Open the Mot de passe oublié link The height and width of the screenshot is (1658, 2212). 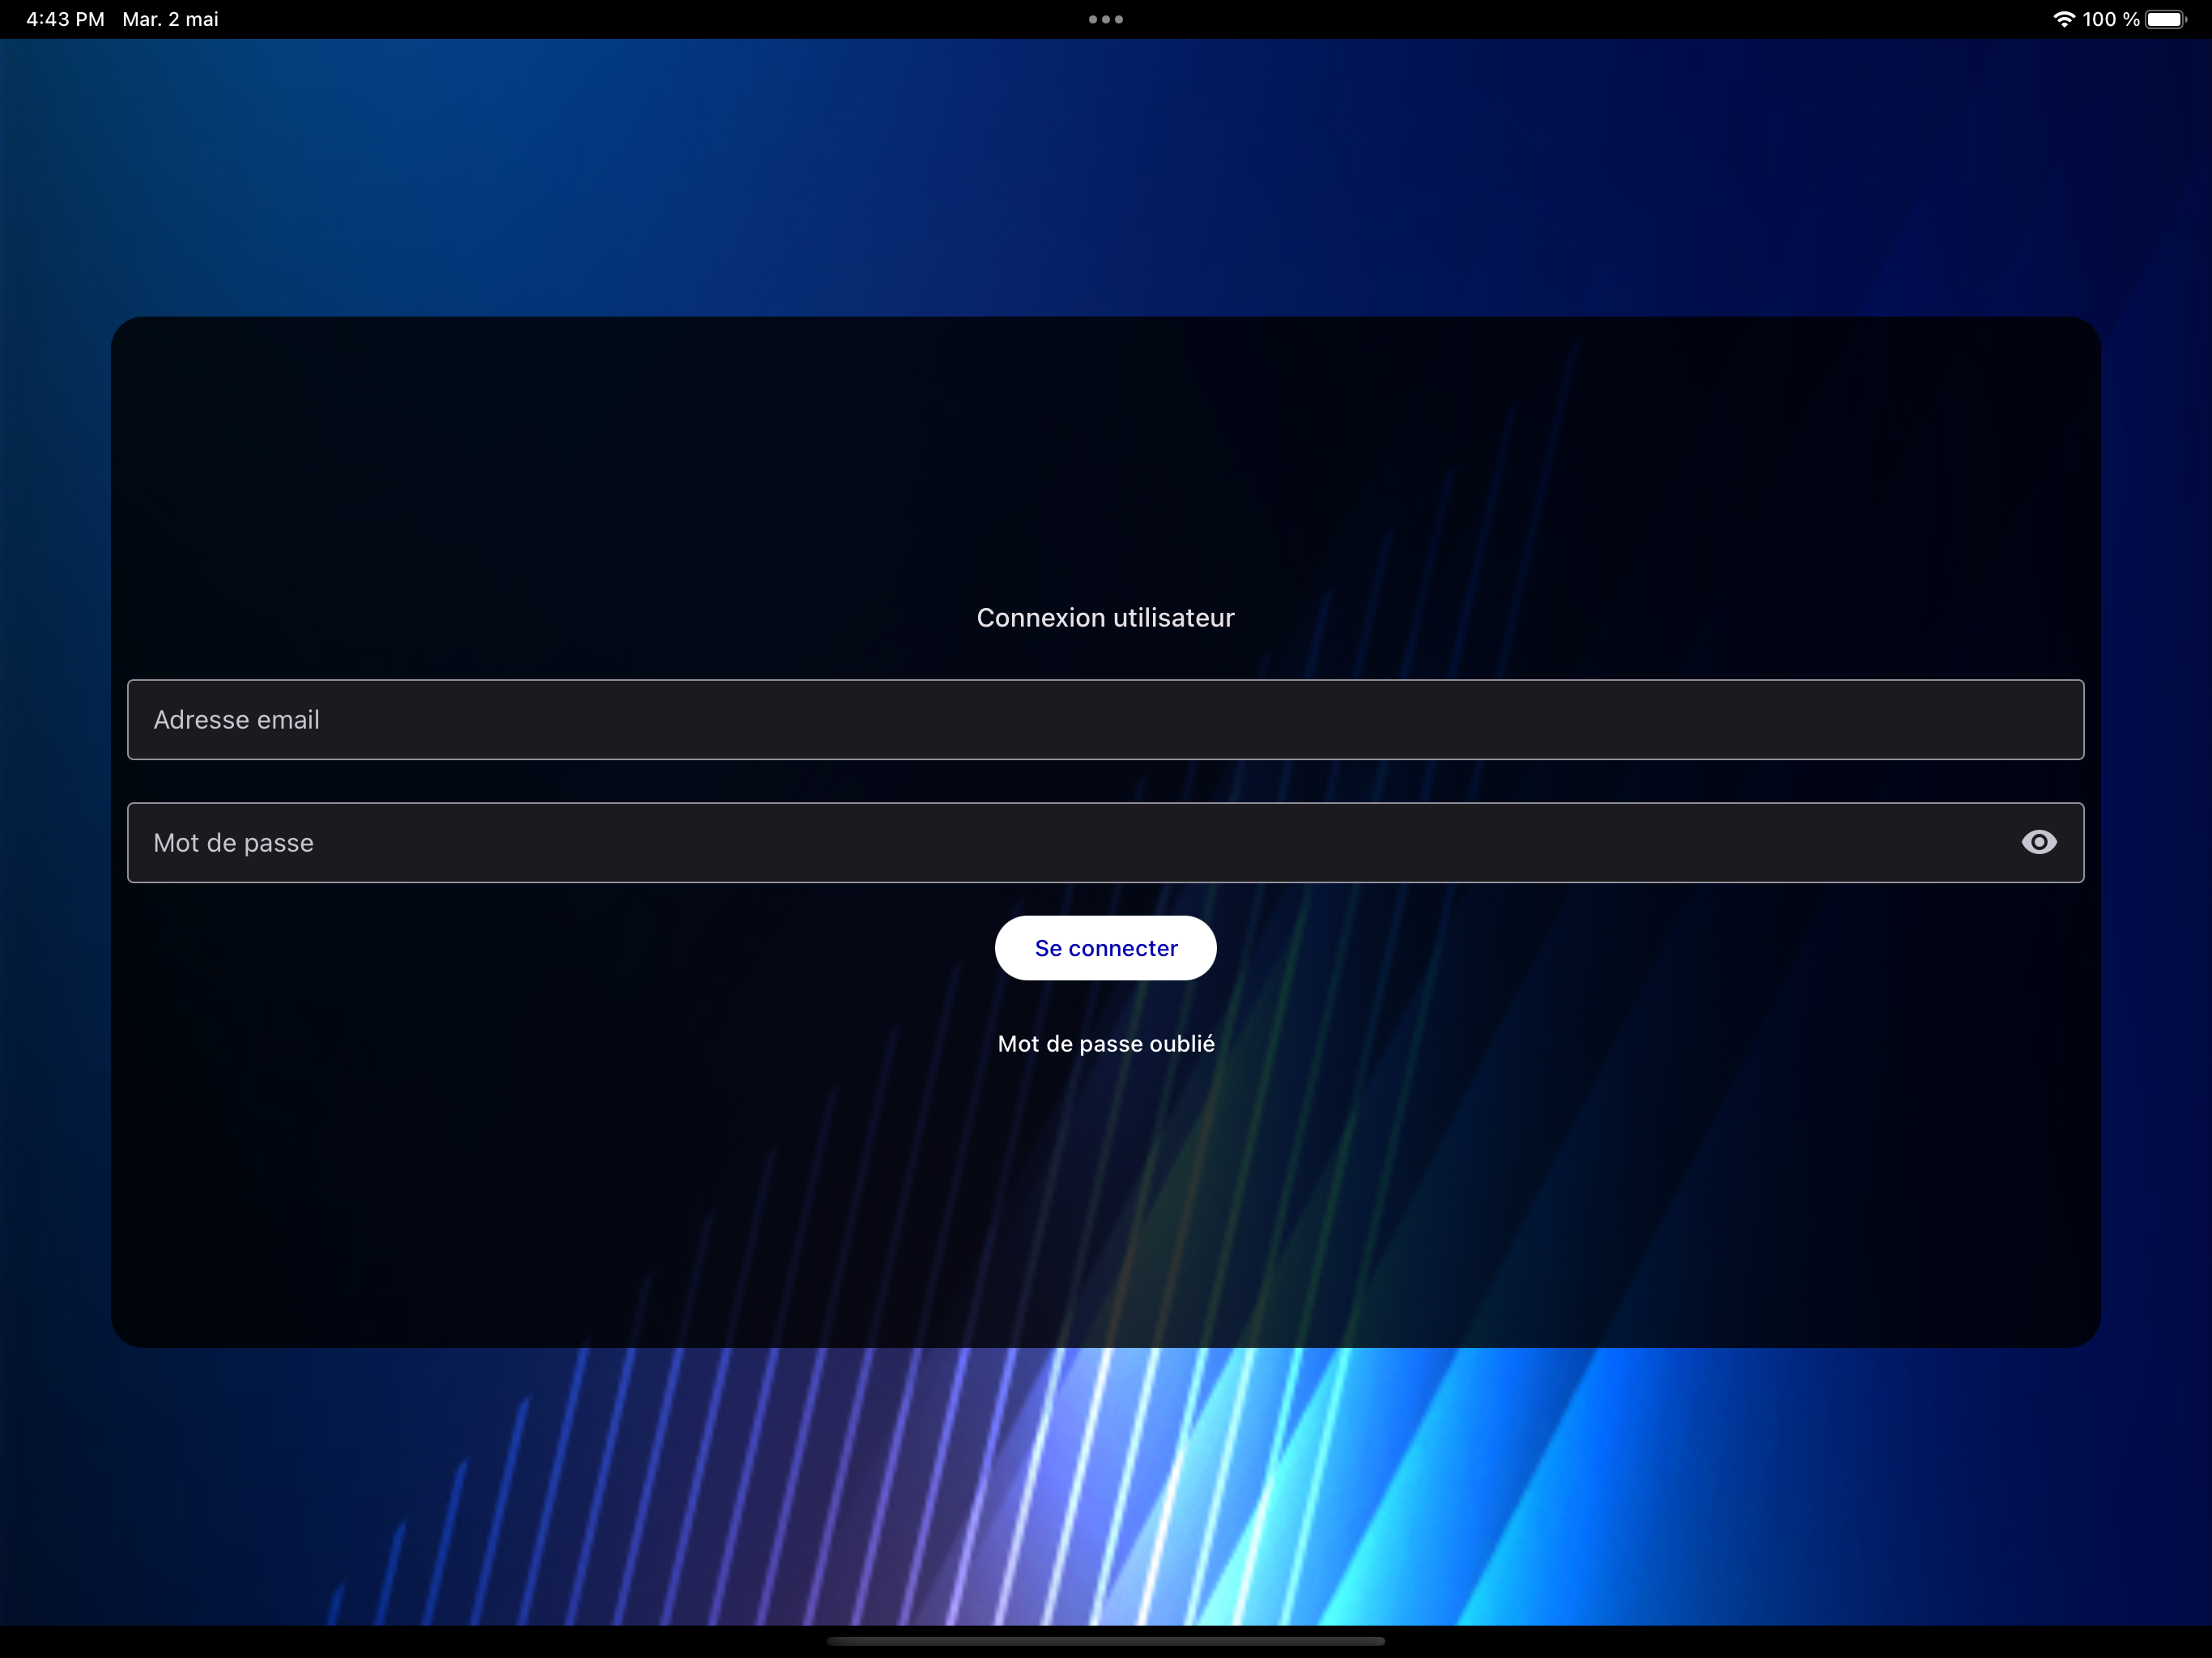point(1106,1043)
